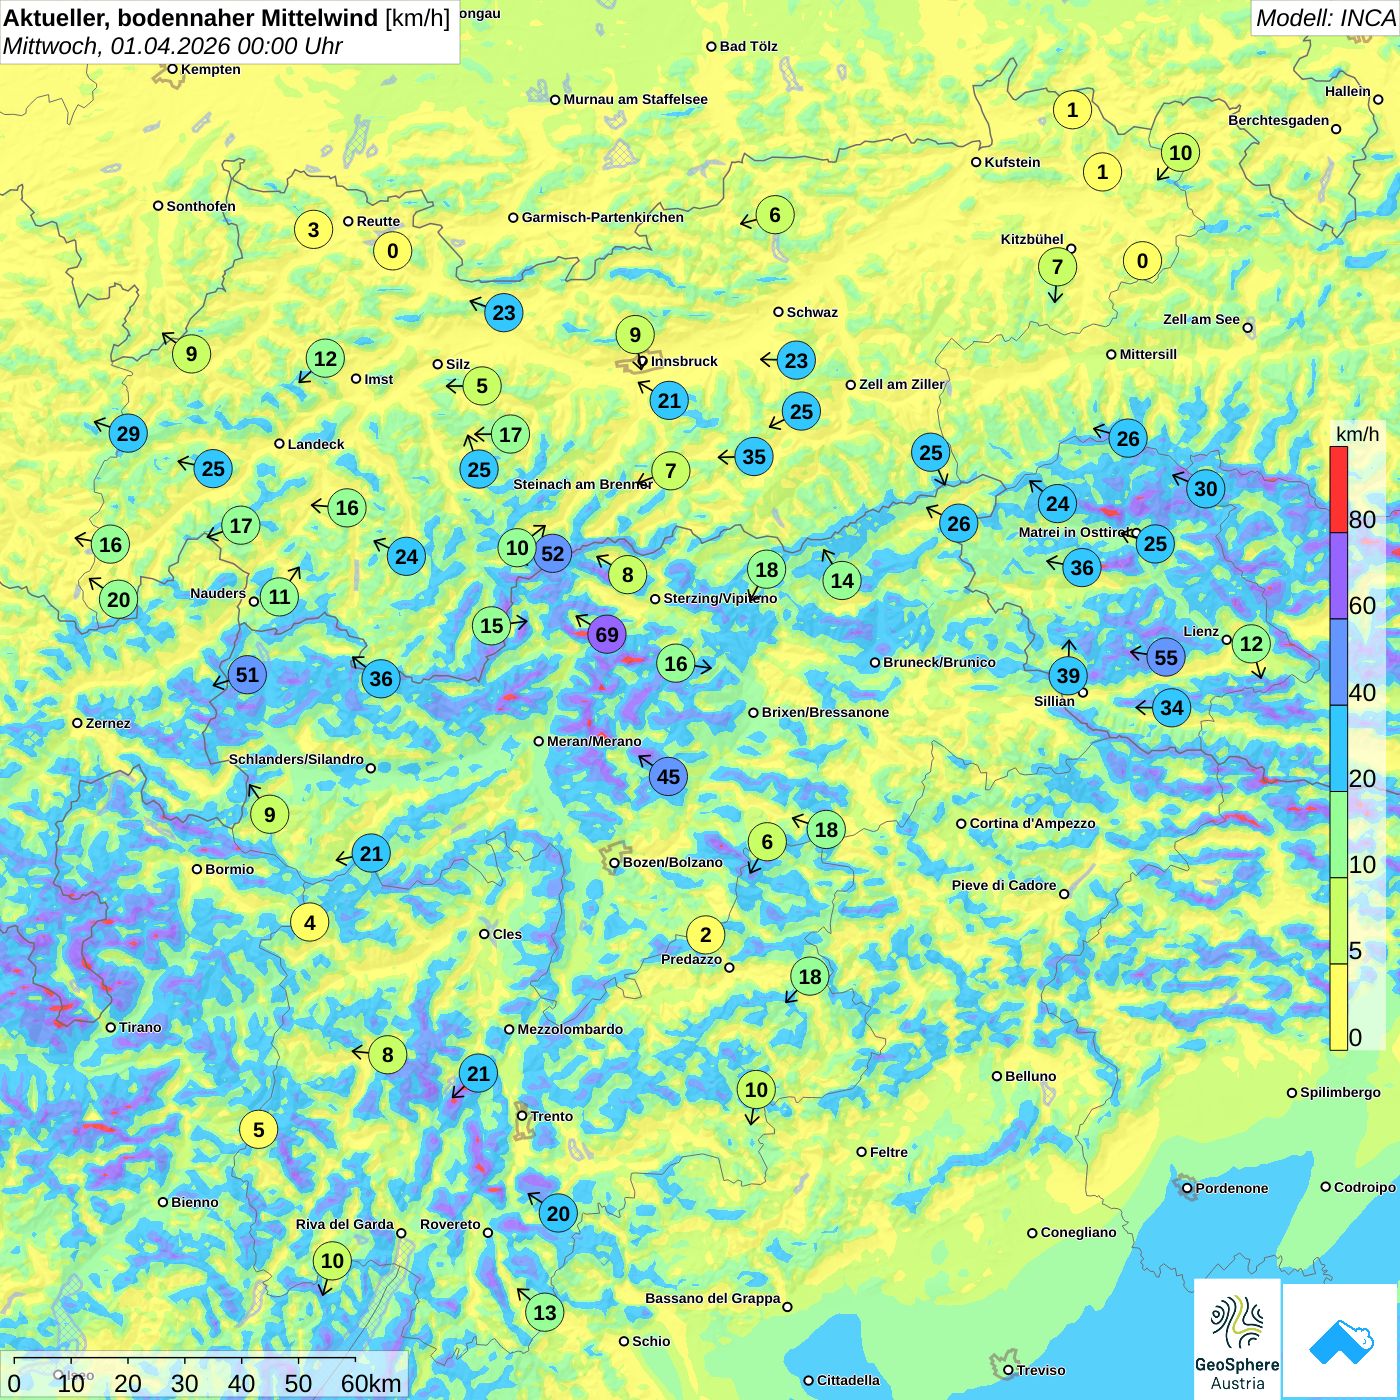Viewport: 1400px width, 1400px height.
Task: Click the map title 'Aktueller, bodennaher Mittelwind'
Action: [x=191, y=17]
